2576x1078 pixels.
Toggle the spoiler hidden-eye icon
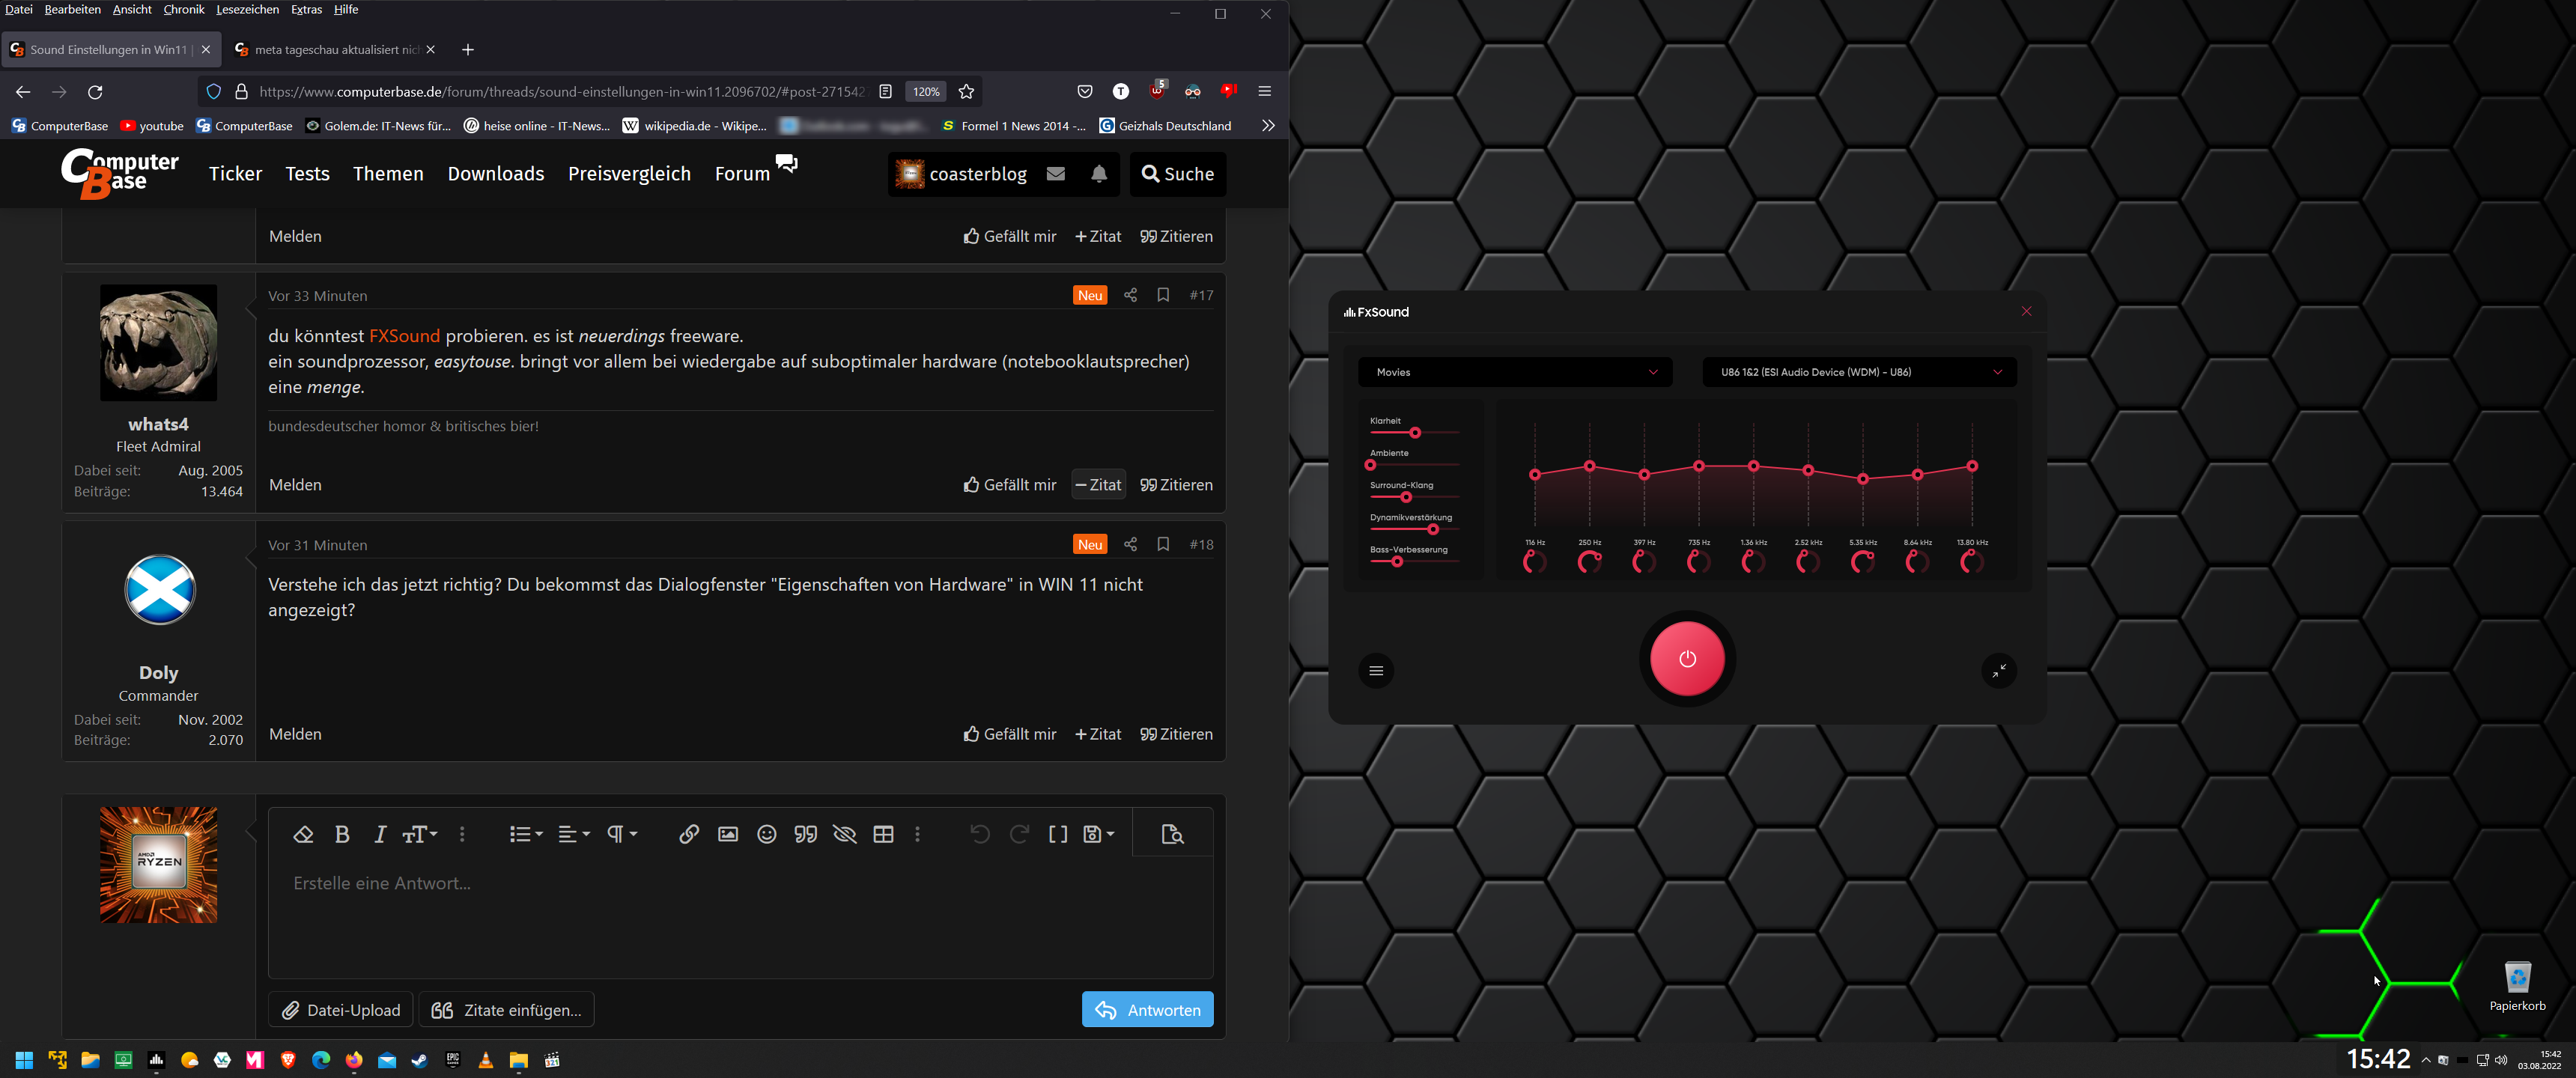[x=844, y=834]
